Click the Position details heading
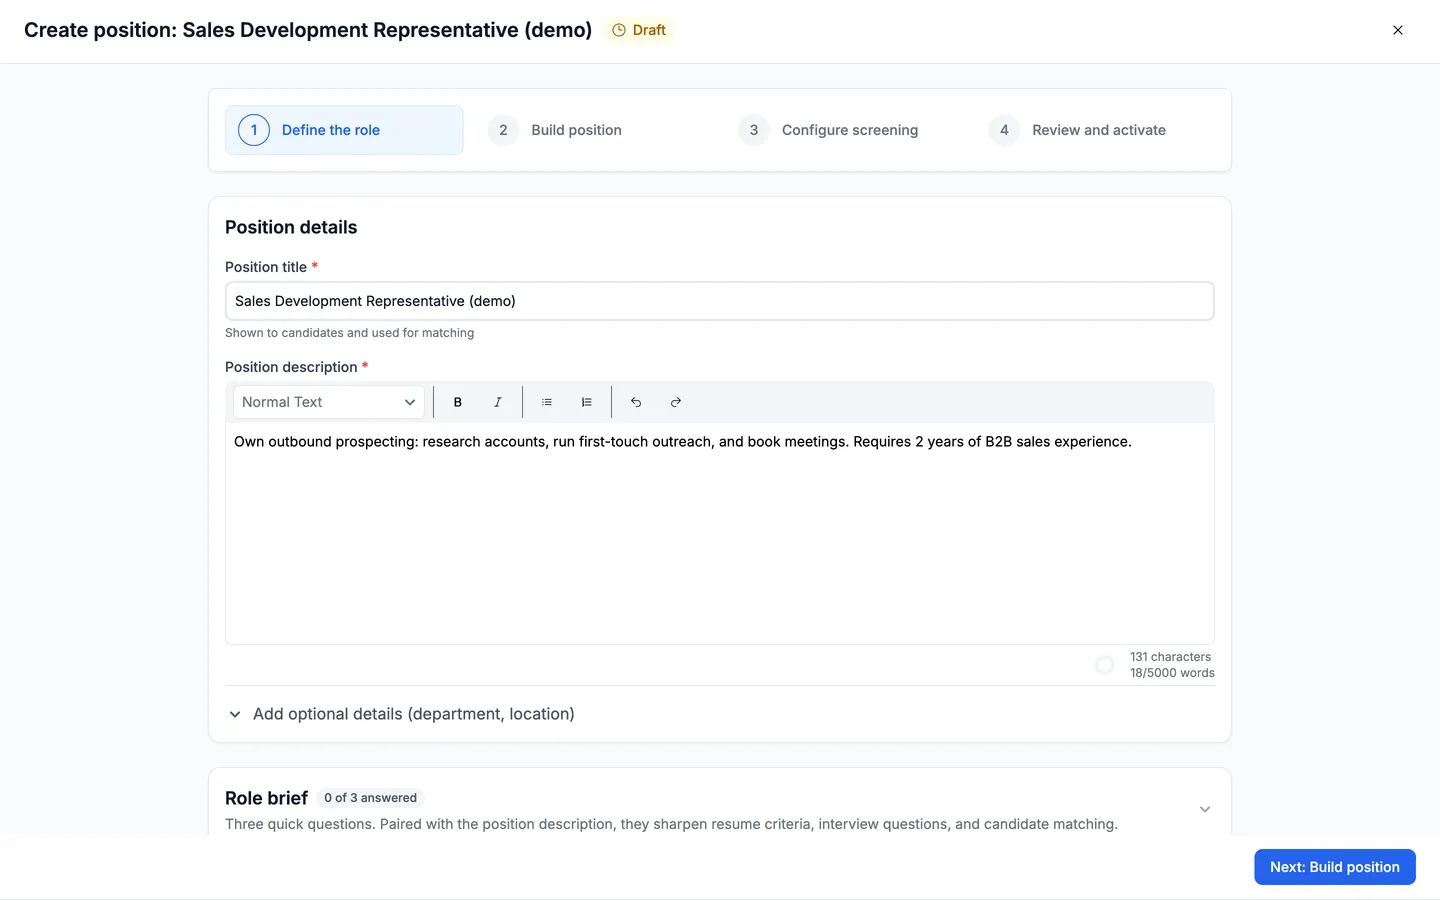The height and width of the screenshot is (900, 1440). click(291, 227)
